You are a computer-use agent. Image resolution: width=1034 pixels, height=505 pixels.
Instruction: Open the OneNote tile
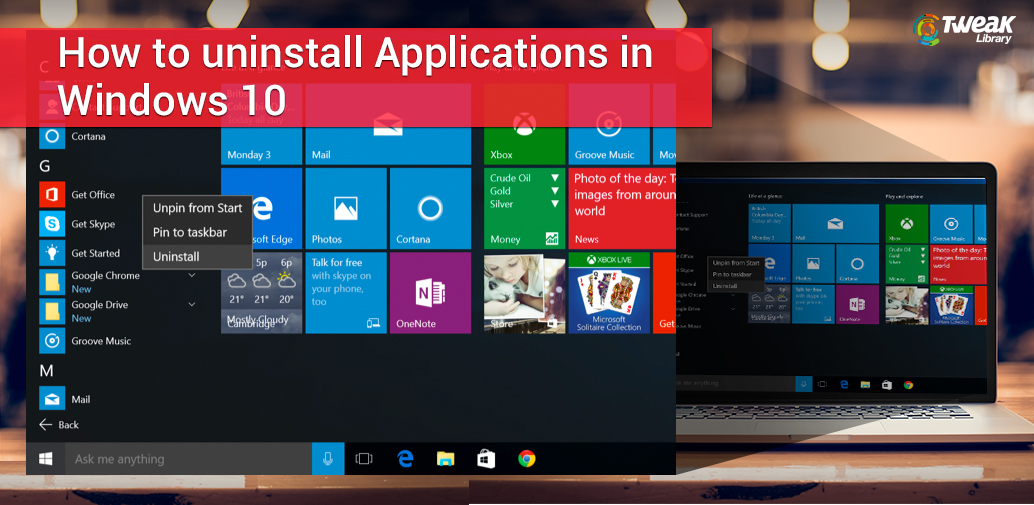[430, 293]
